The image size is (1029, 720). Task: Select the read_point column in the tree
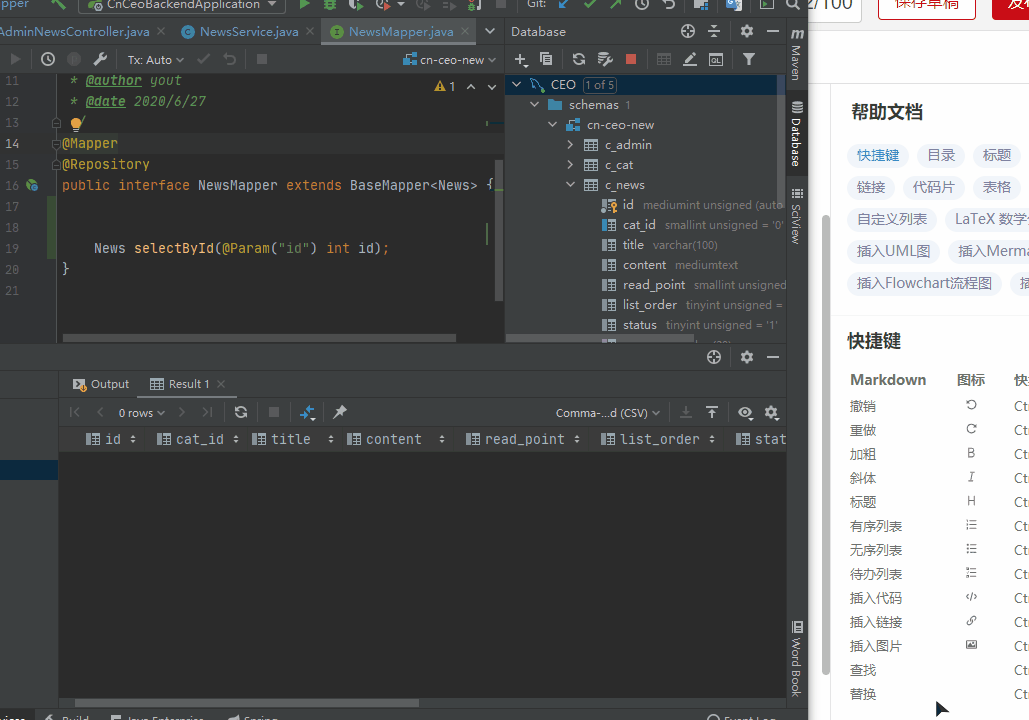(654, 285)
